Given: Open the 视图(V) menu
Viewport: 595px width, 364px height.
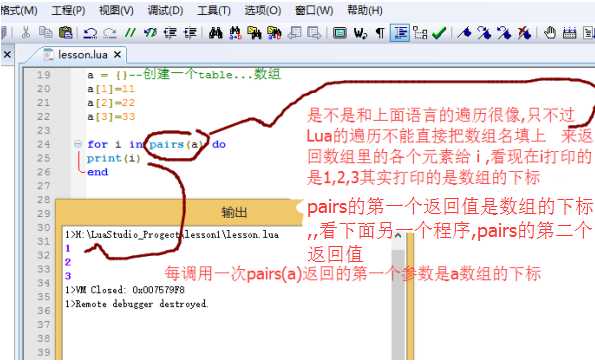Looking at the screenshot, I should point(116,10).
